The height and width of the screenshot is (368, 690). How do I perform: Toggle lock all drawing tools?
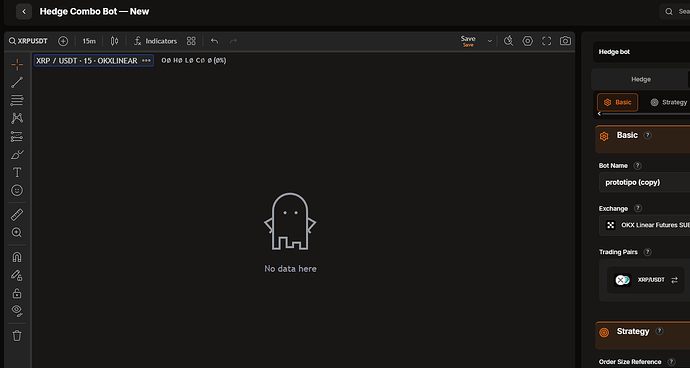point(17,293)
